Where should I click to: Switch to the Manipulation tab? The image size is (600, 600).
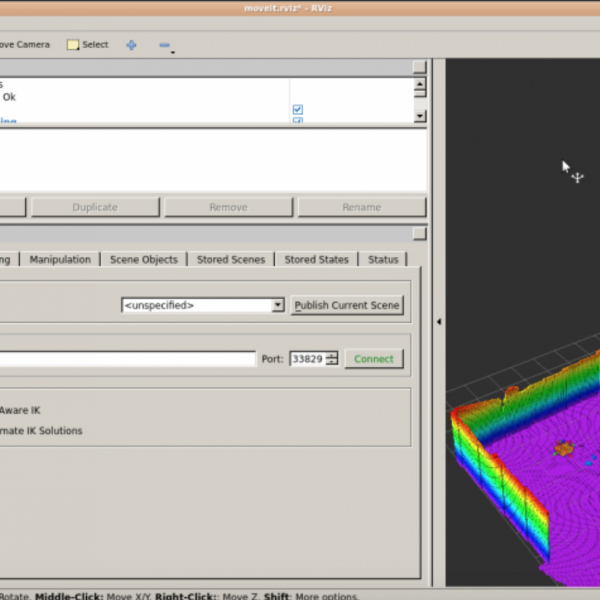coord(60,259)
